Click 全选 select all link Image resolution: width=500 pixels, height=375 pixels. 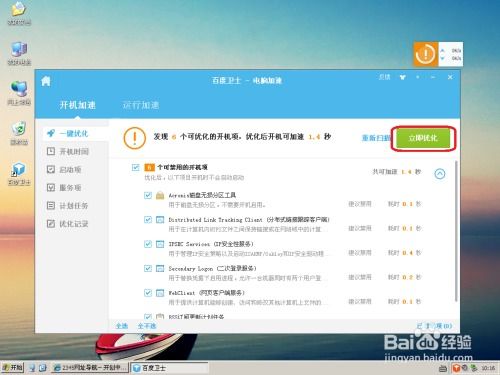(122, 326)
